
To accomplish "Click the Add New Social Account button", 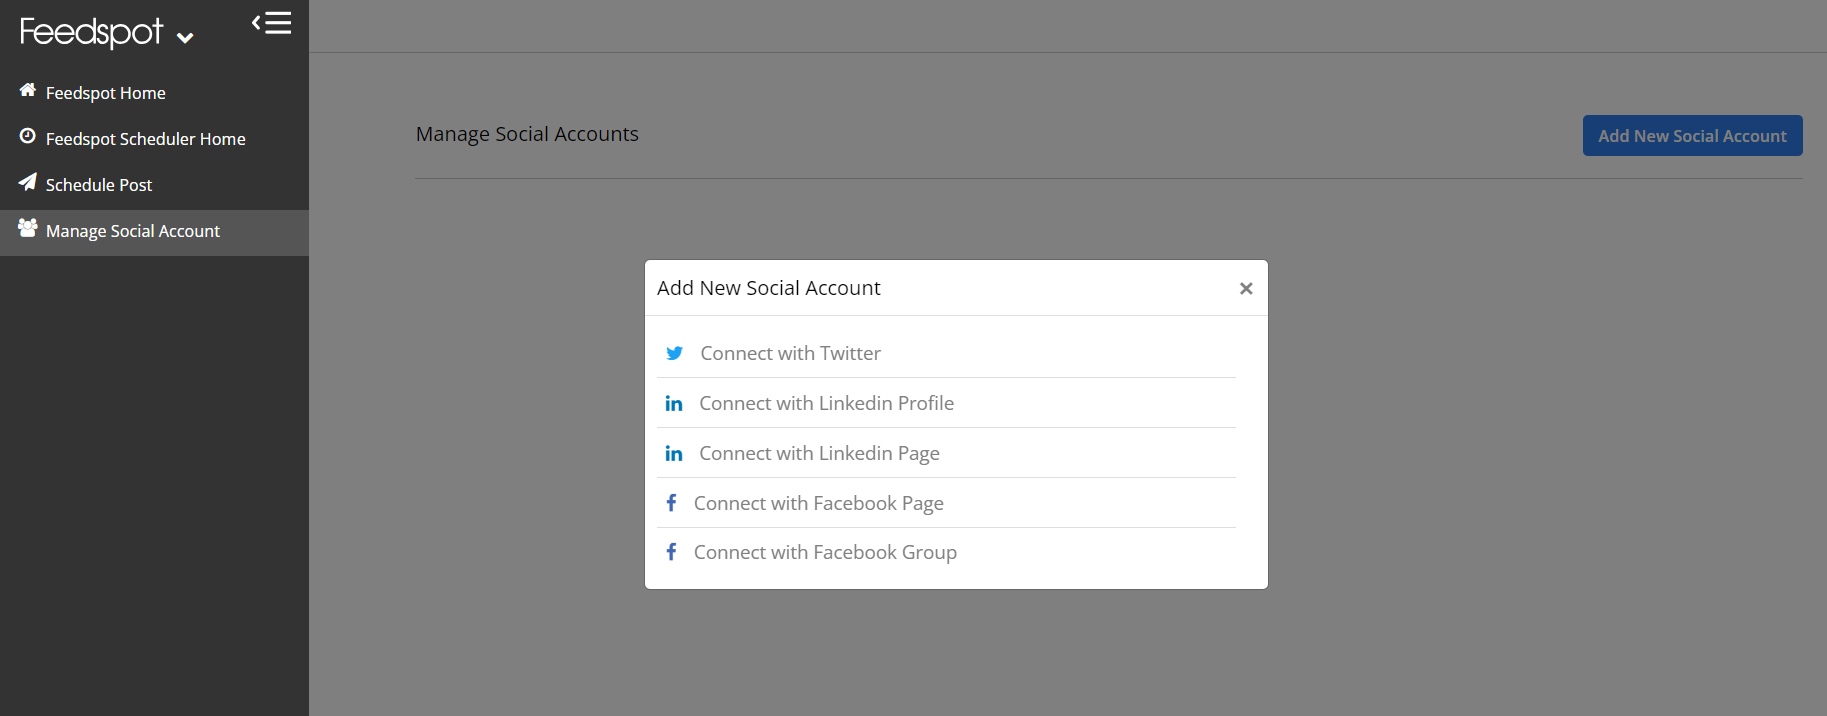I will tap(1692, 136).
